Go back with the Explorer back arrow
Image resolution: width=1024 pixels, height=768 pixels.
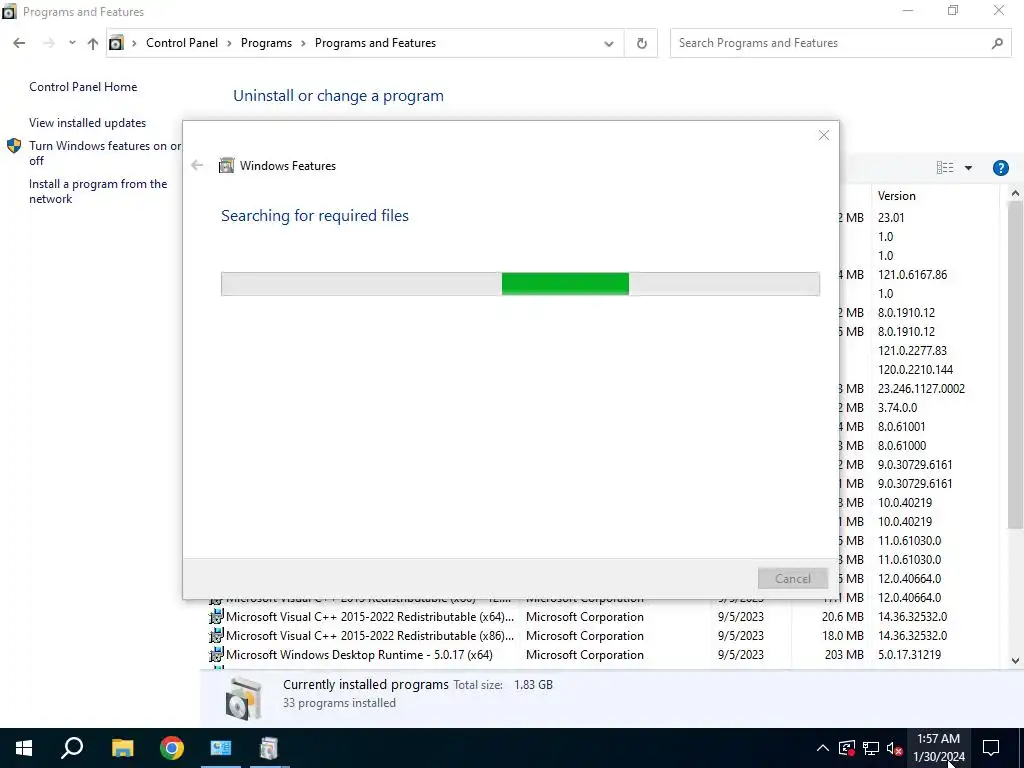[19, 43]
